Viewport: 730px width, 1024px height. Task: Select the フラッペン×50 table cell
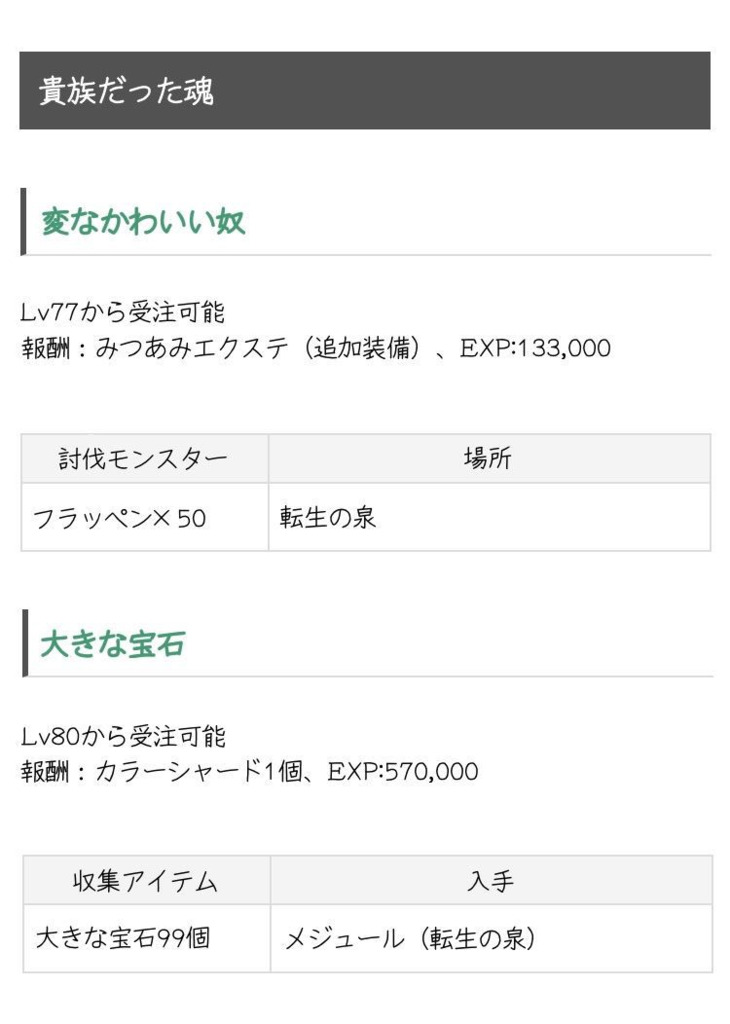point(144,517)
